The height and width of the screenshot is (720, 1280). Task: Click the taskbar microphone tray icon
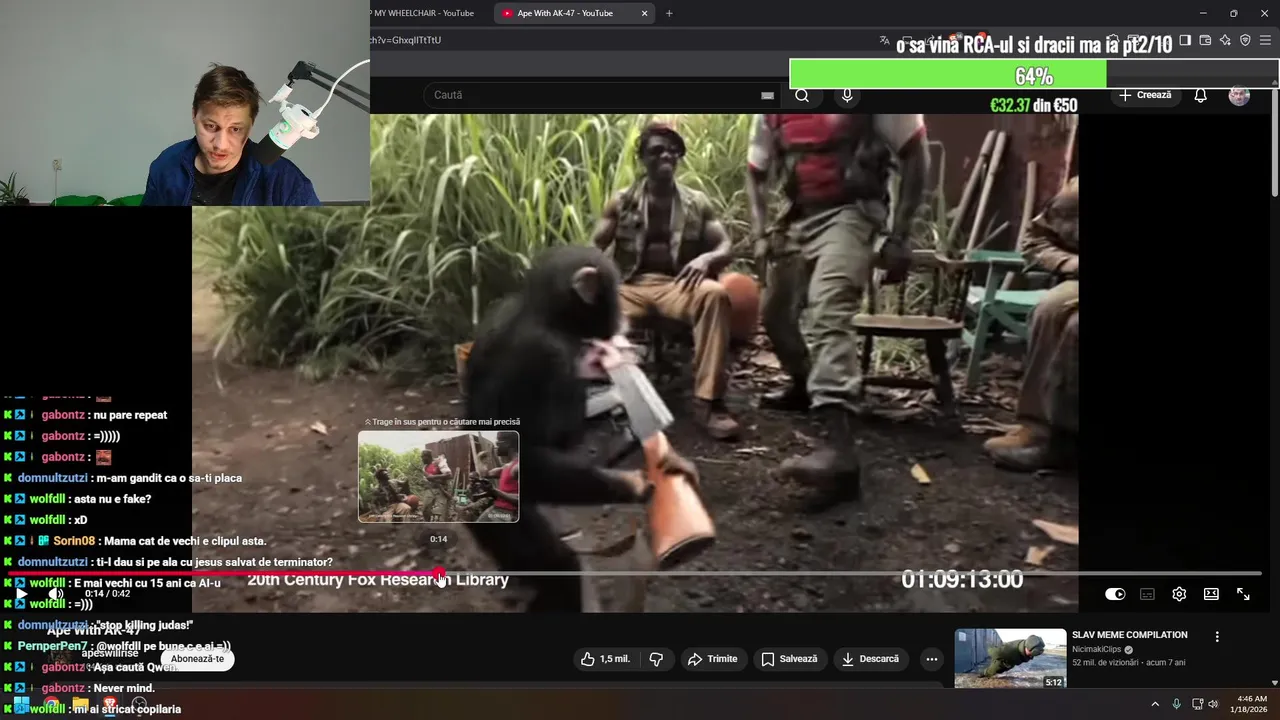1176,704
